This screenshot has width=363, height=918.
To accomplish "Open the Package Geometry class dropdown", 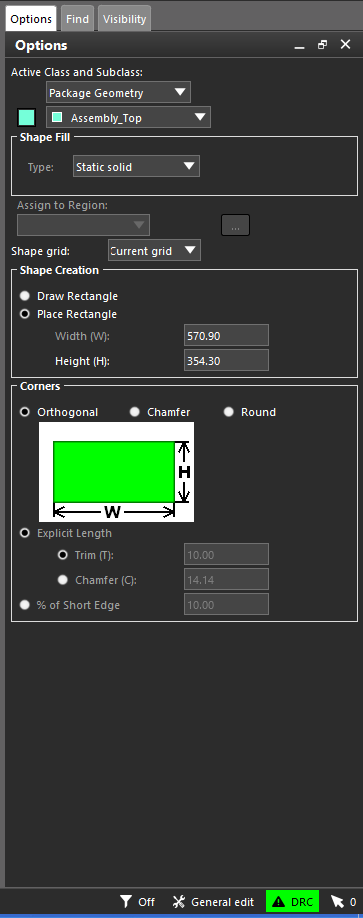I will tap(118, 93).
